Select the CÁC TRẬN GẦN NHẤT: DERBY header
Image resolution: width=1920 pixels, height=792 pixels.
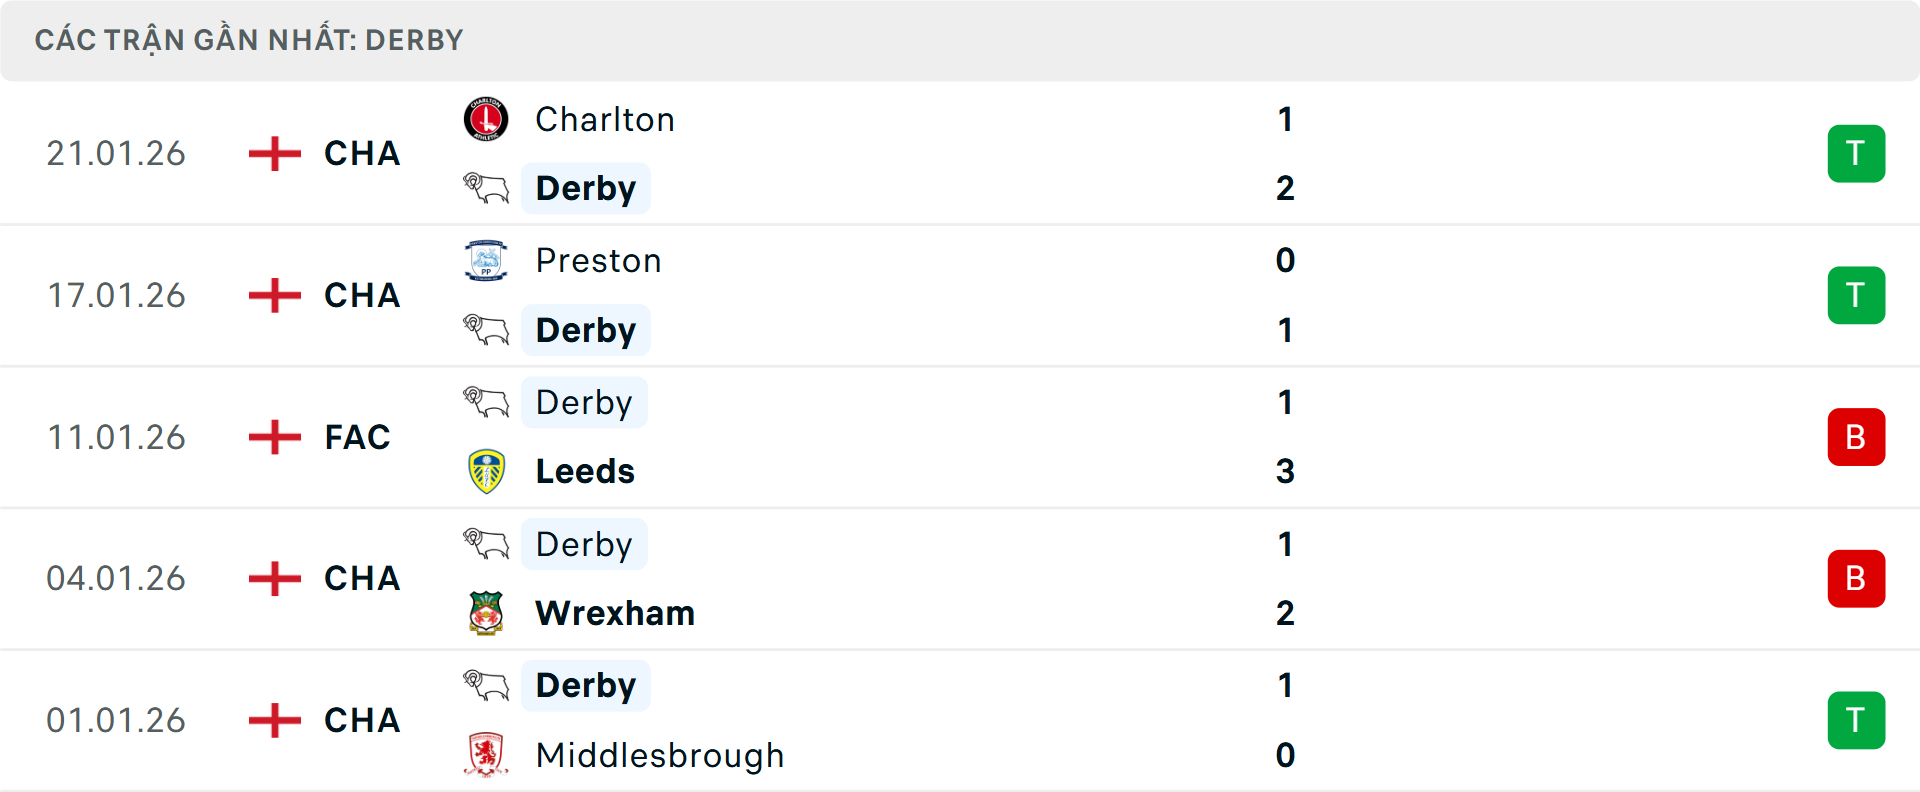249,40
